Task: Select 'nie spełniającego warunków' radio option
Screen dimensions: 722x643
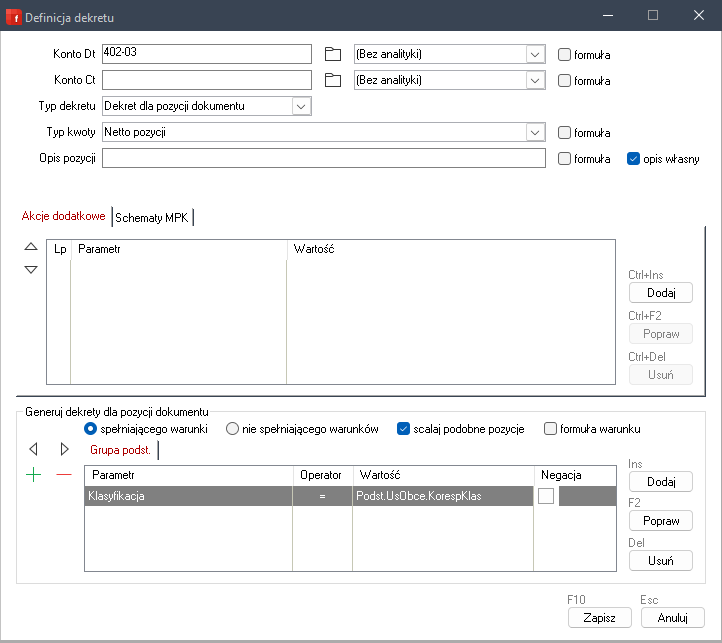Action: [x=233, y=429]
